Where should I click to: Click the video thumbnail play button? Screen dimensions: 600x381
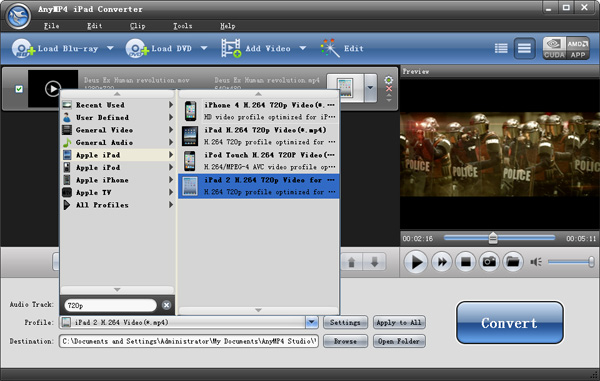(x=53, y=88)
